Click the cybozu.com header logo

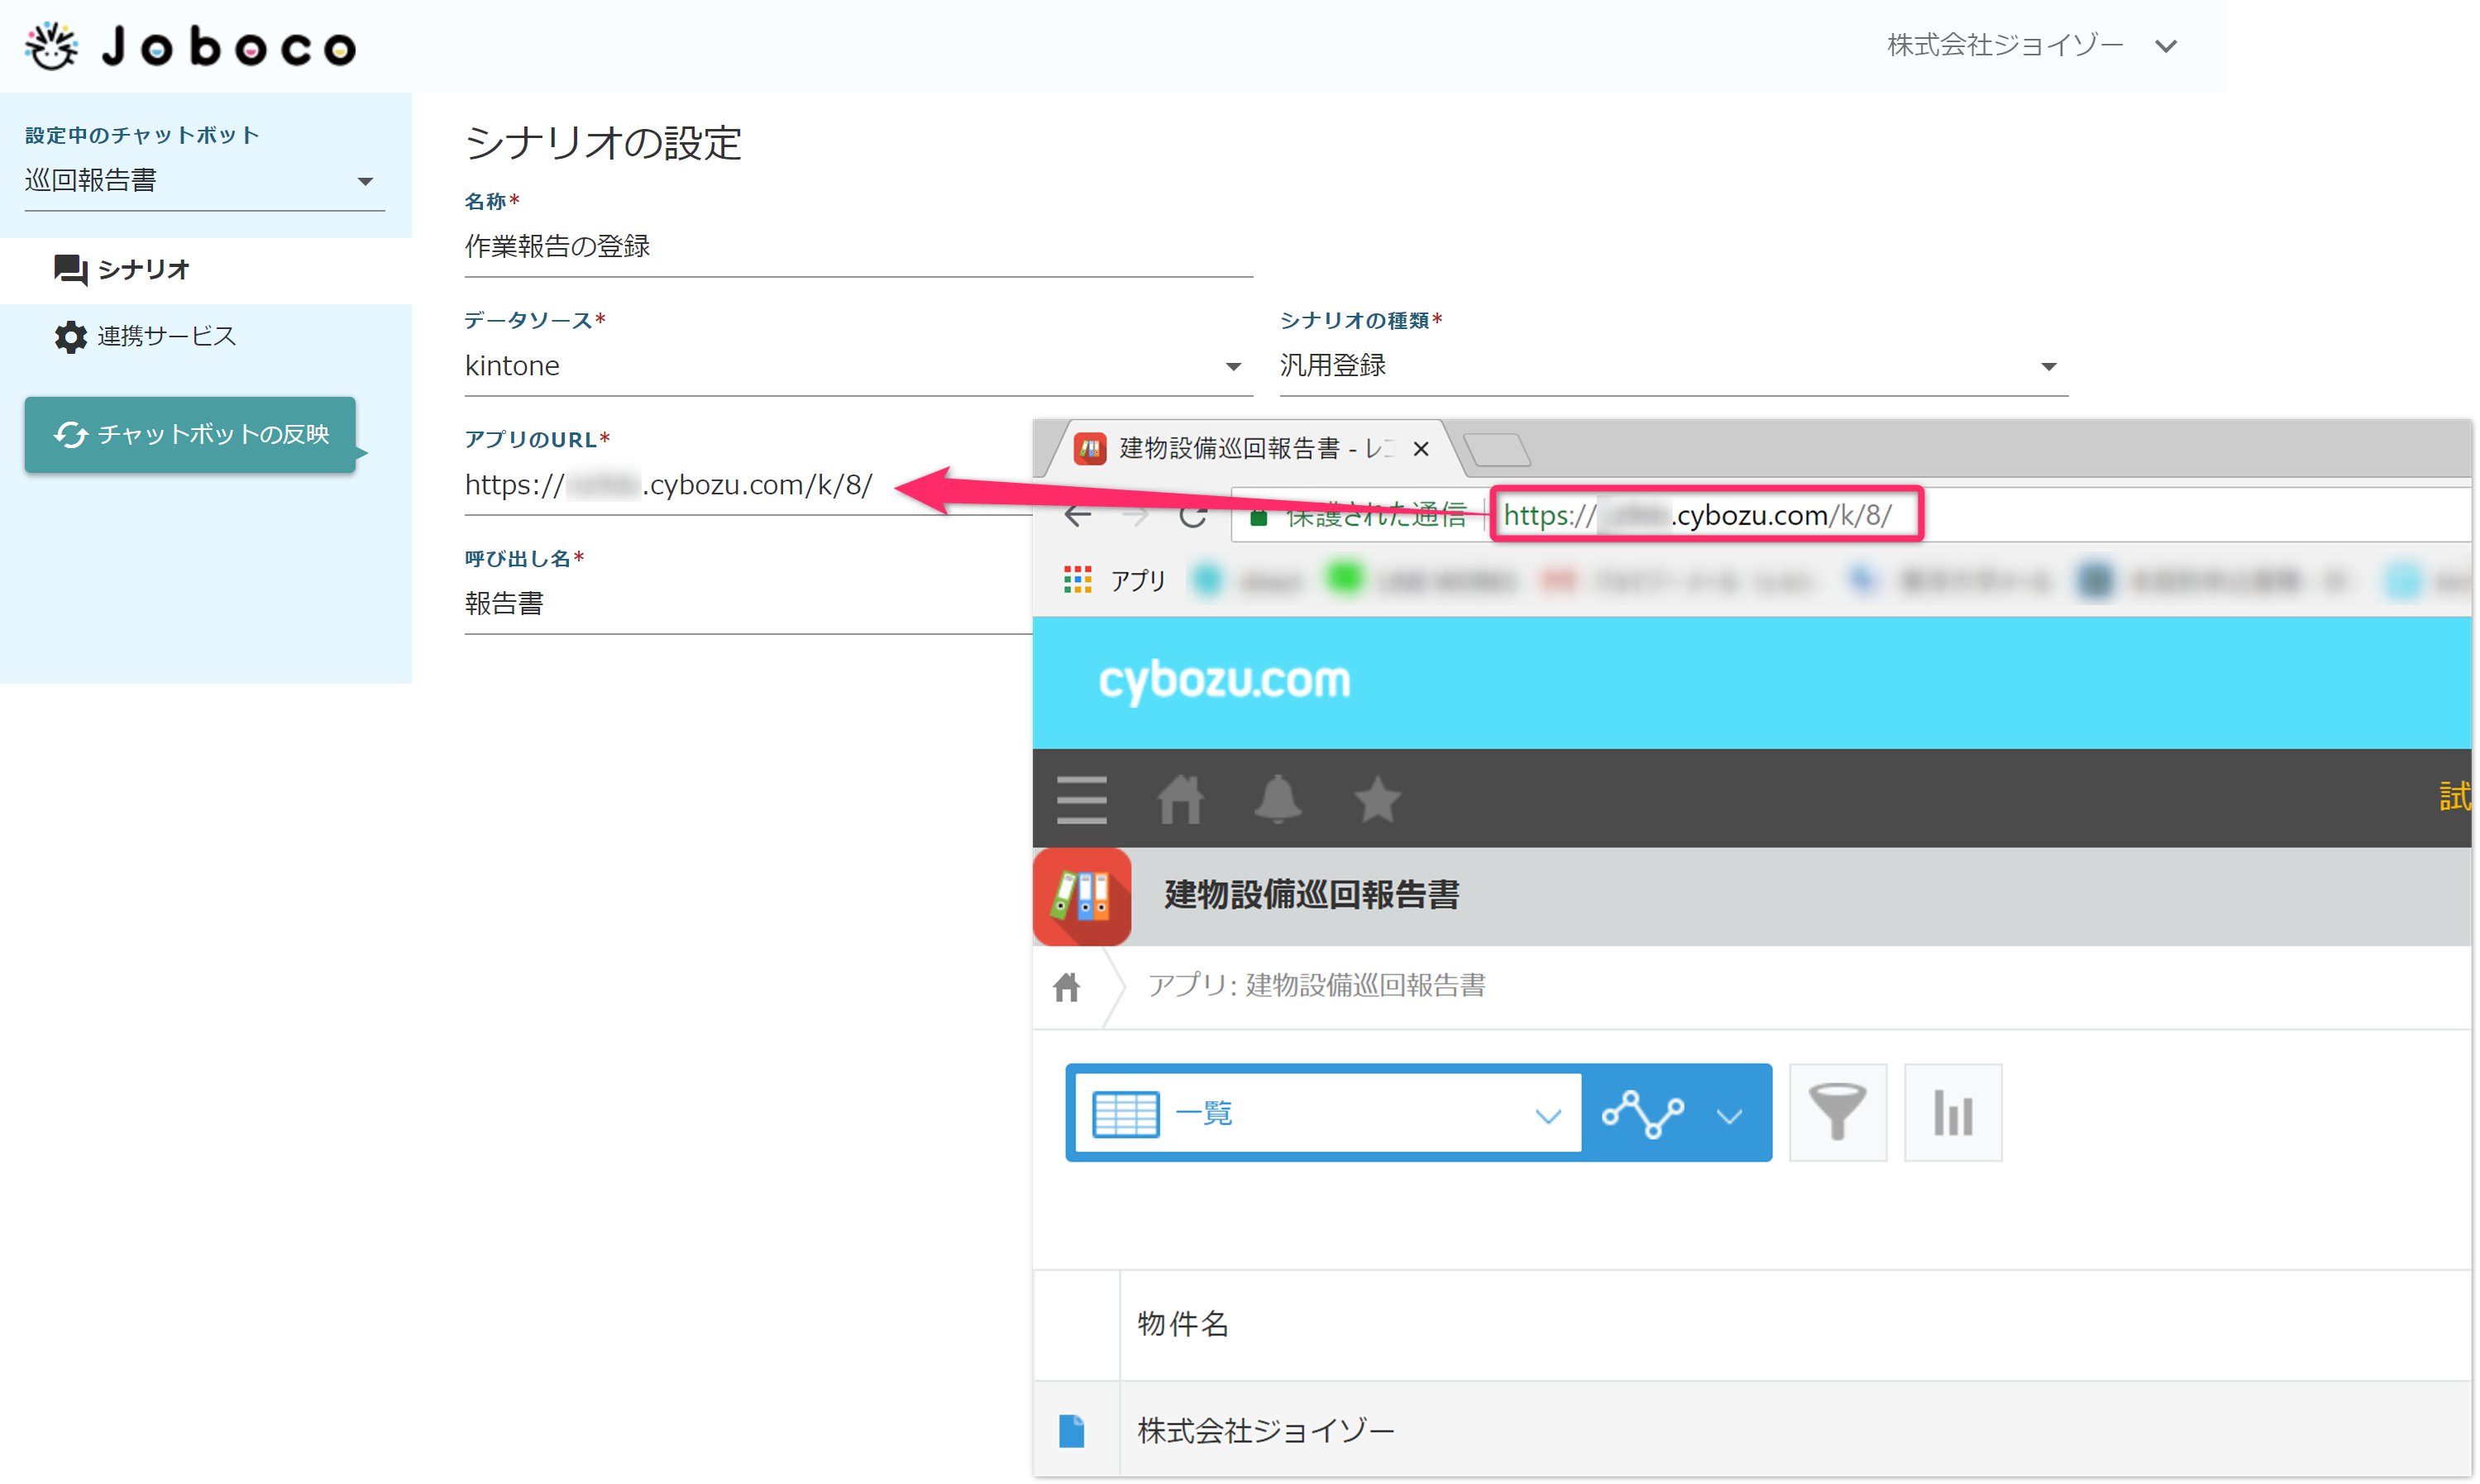point(1224,682)
